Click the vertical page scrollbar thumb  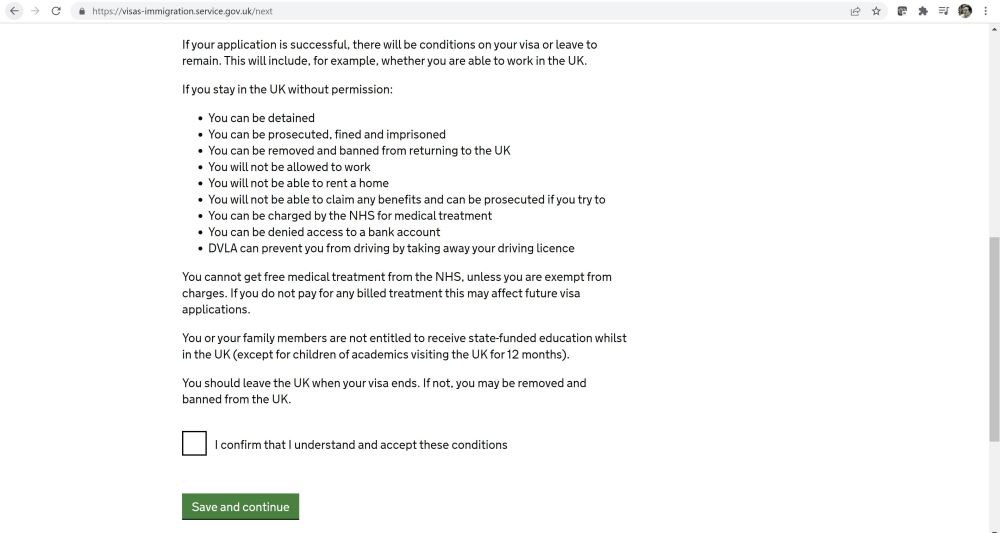[993, 340]
